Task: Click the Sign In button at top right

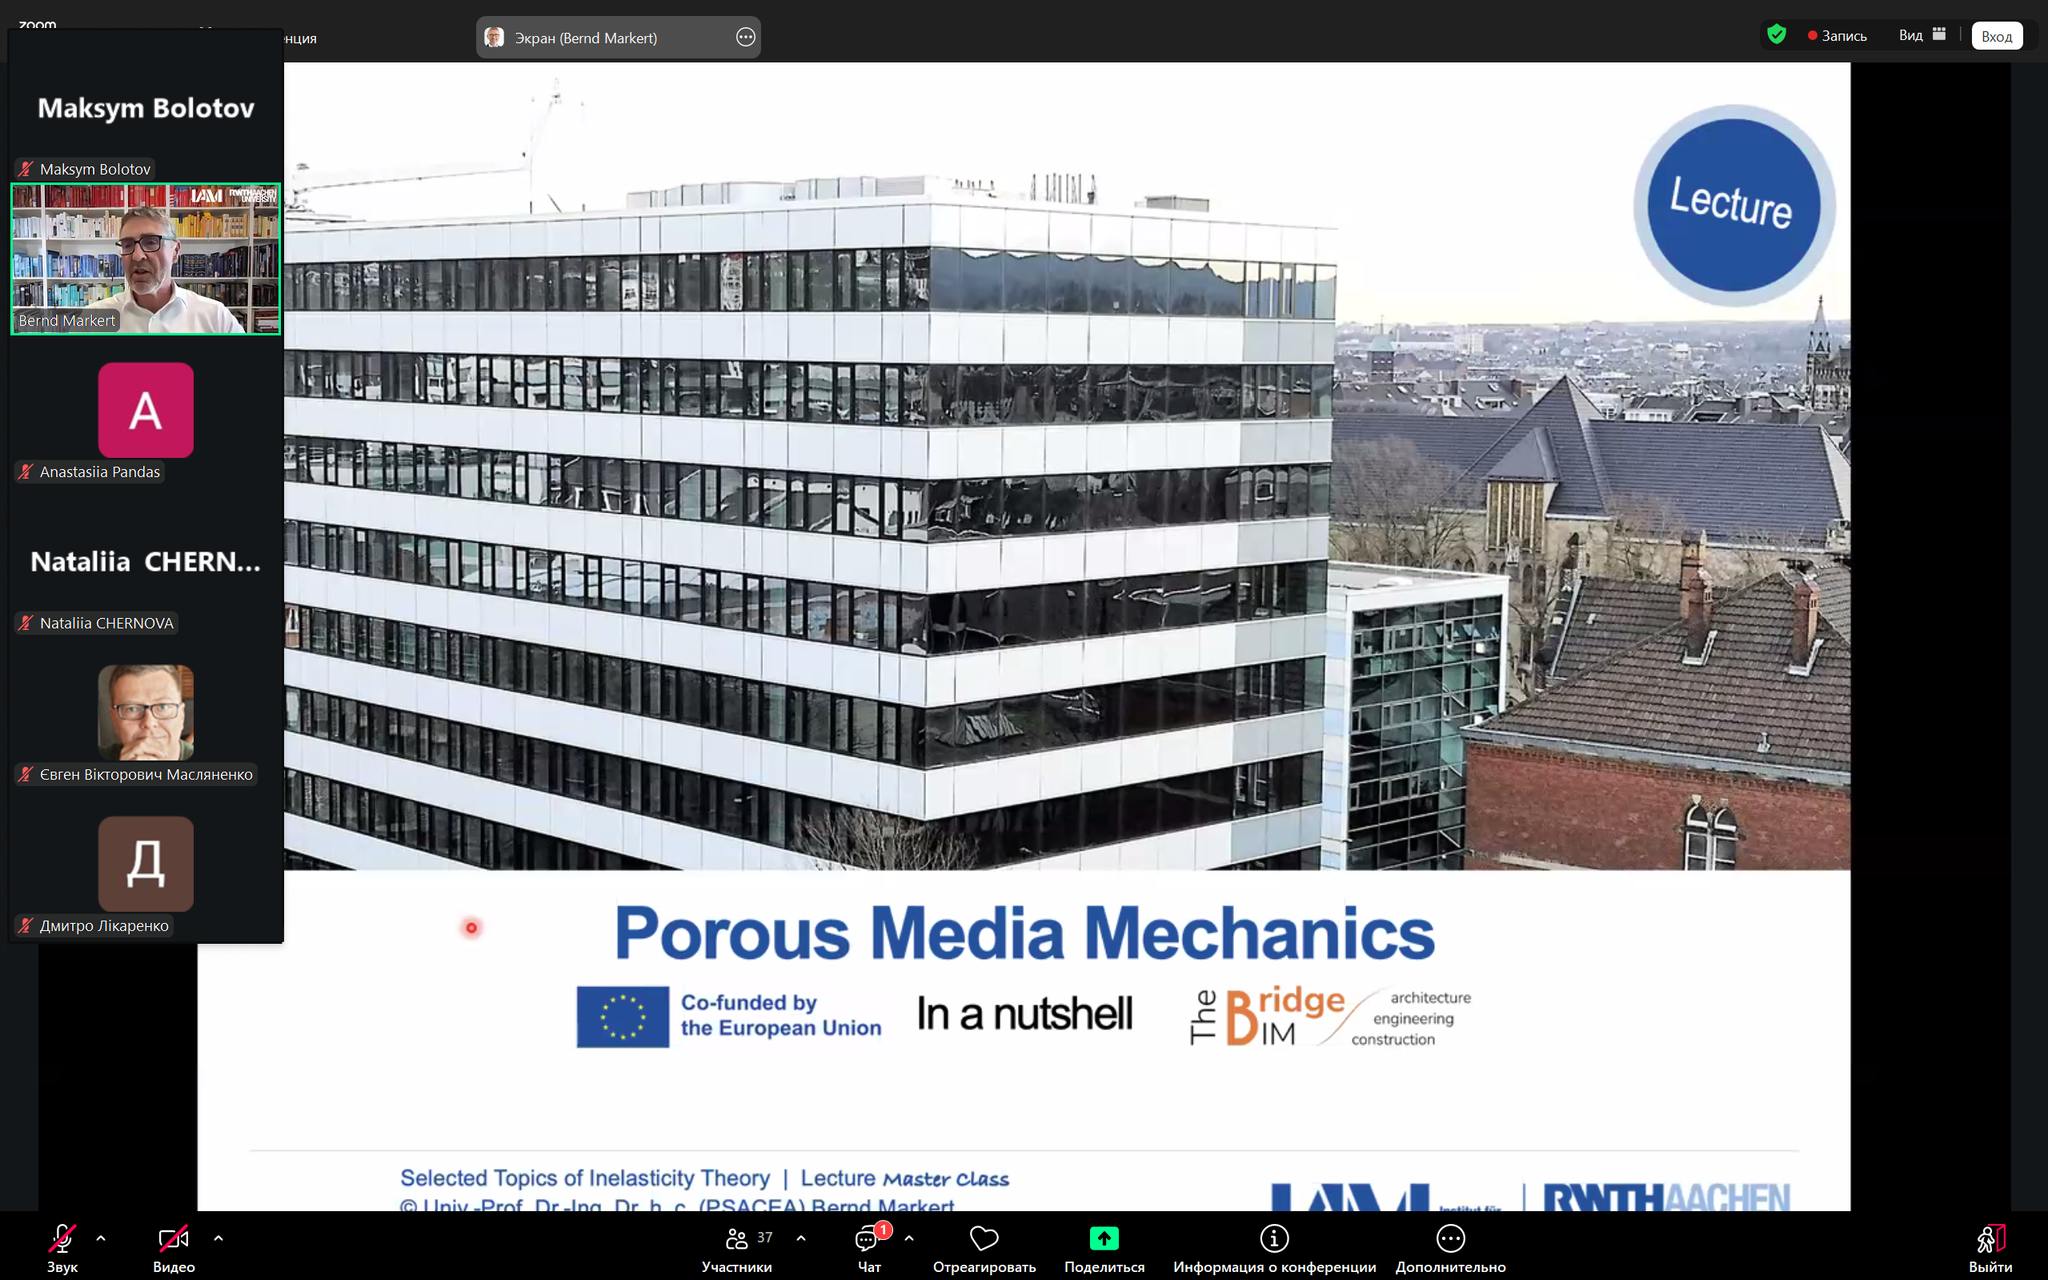Action: click(x=1996, y=36)
